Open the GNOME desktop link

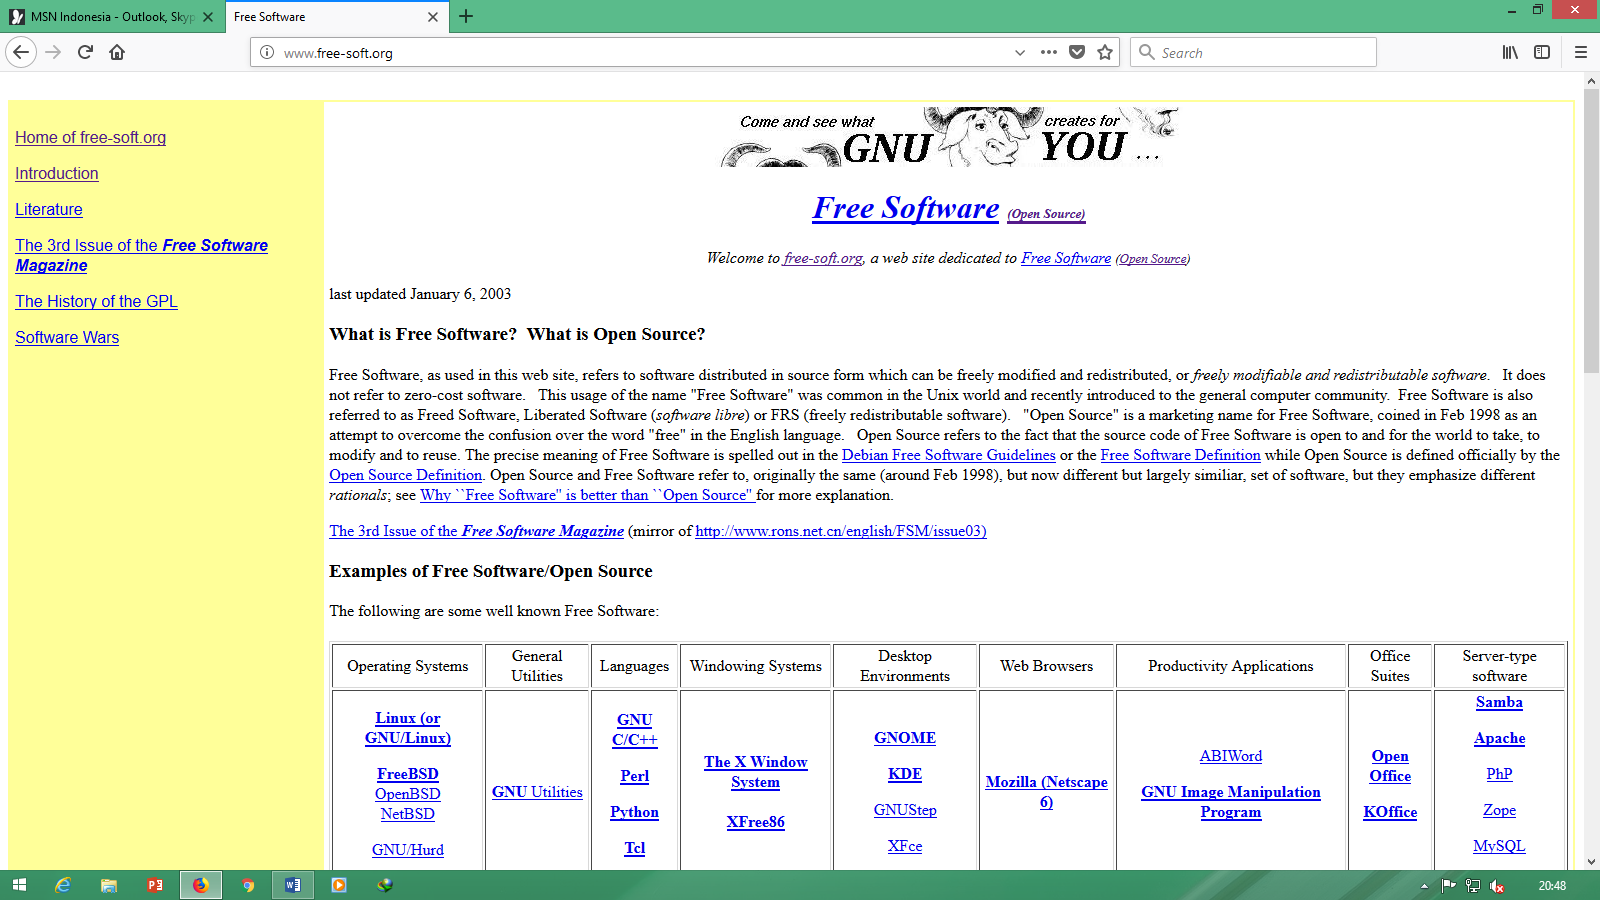point(905,738)
